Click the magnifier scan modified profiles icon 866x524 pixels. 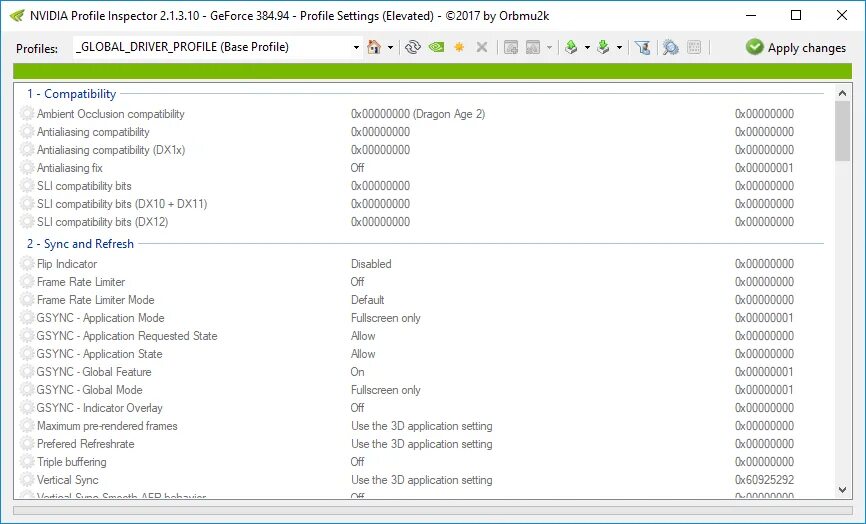[x=670, y=47]
